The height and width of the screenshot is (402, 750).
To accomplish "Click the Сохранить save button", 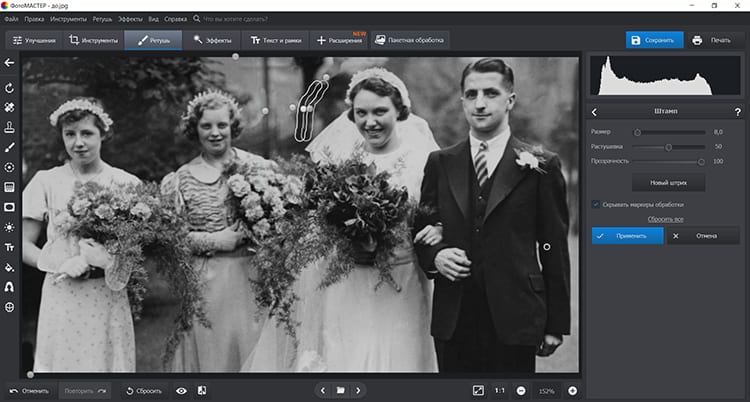I will pos(653,40).
